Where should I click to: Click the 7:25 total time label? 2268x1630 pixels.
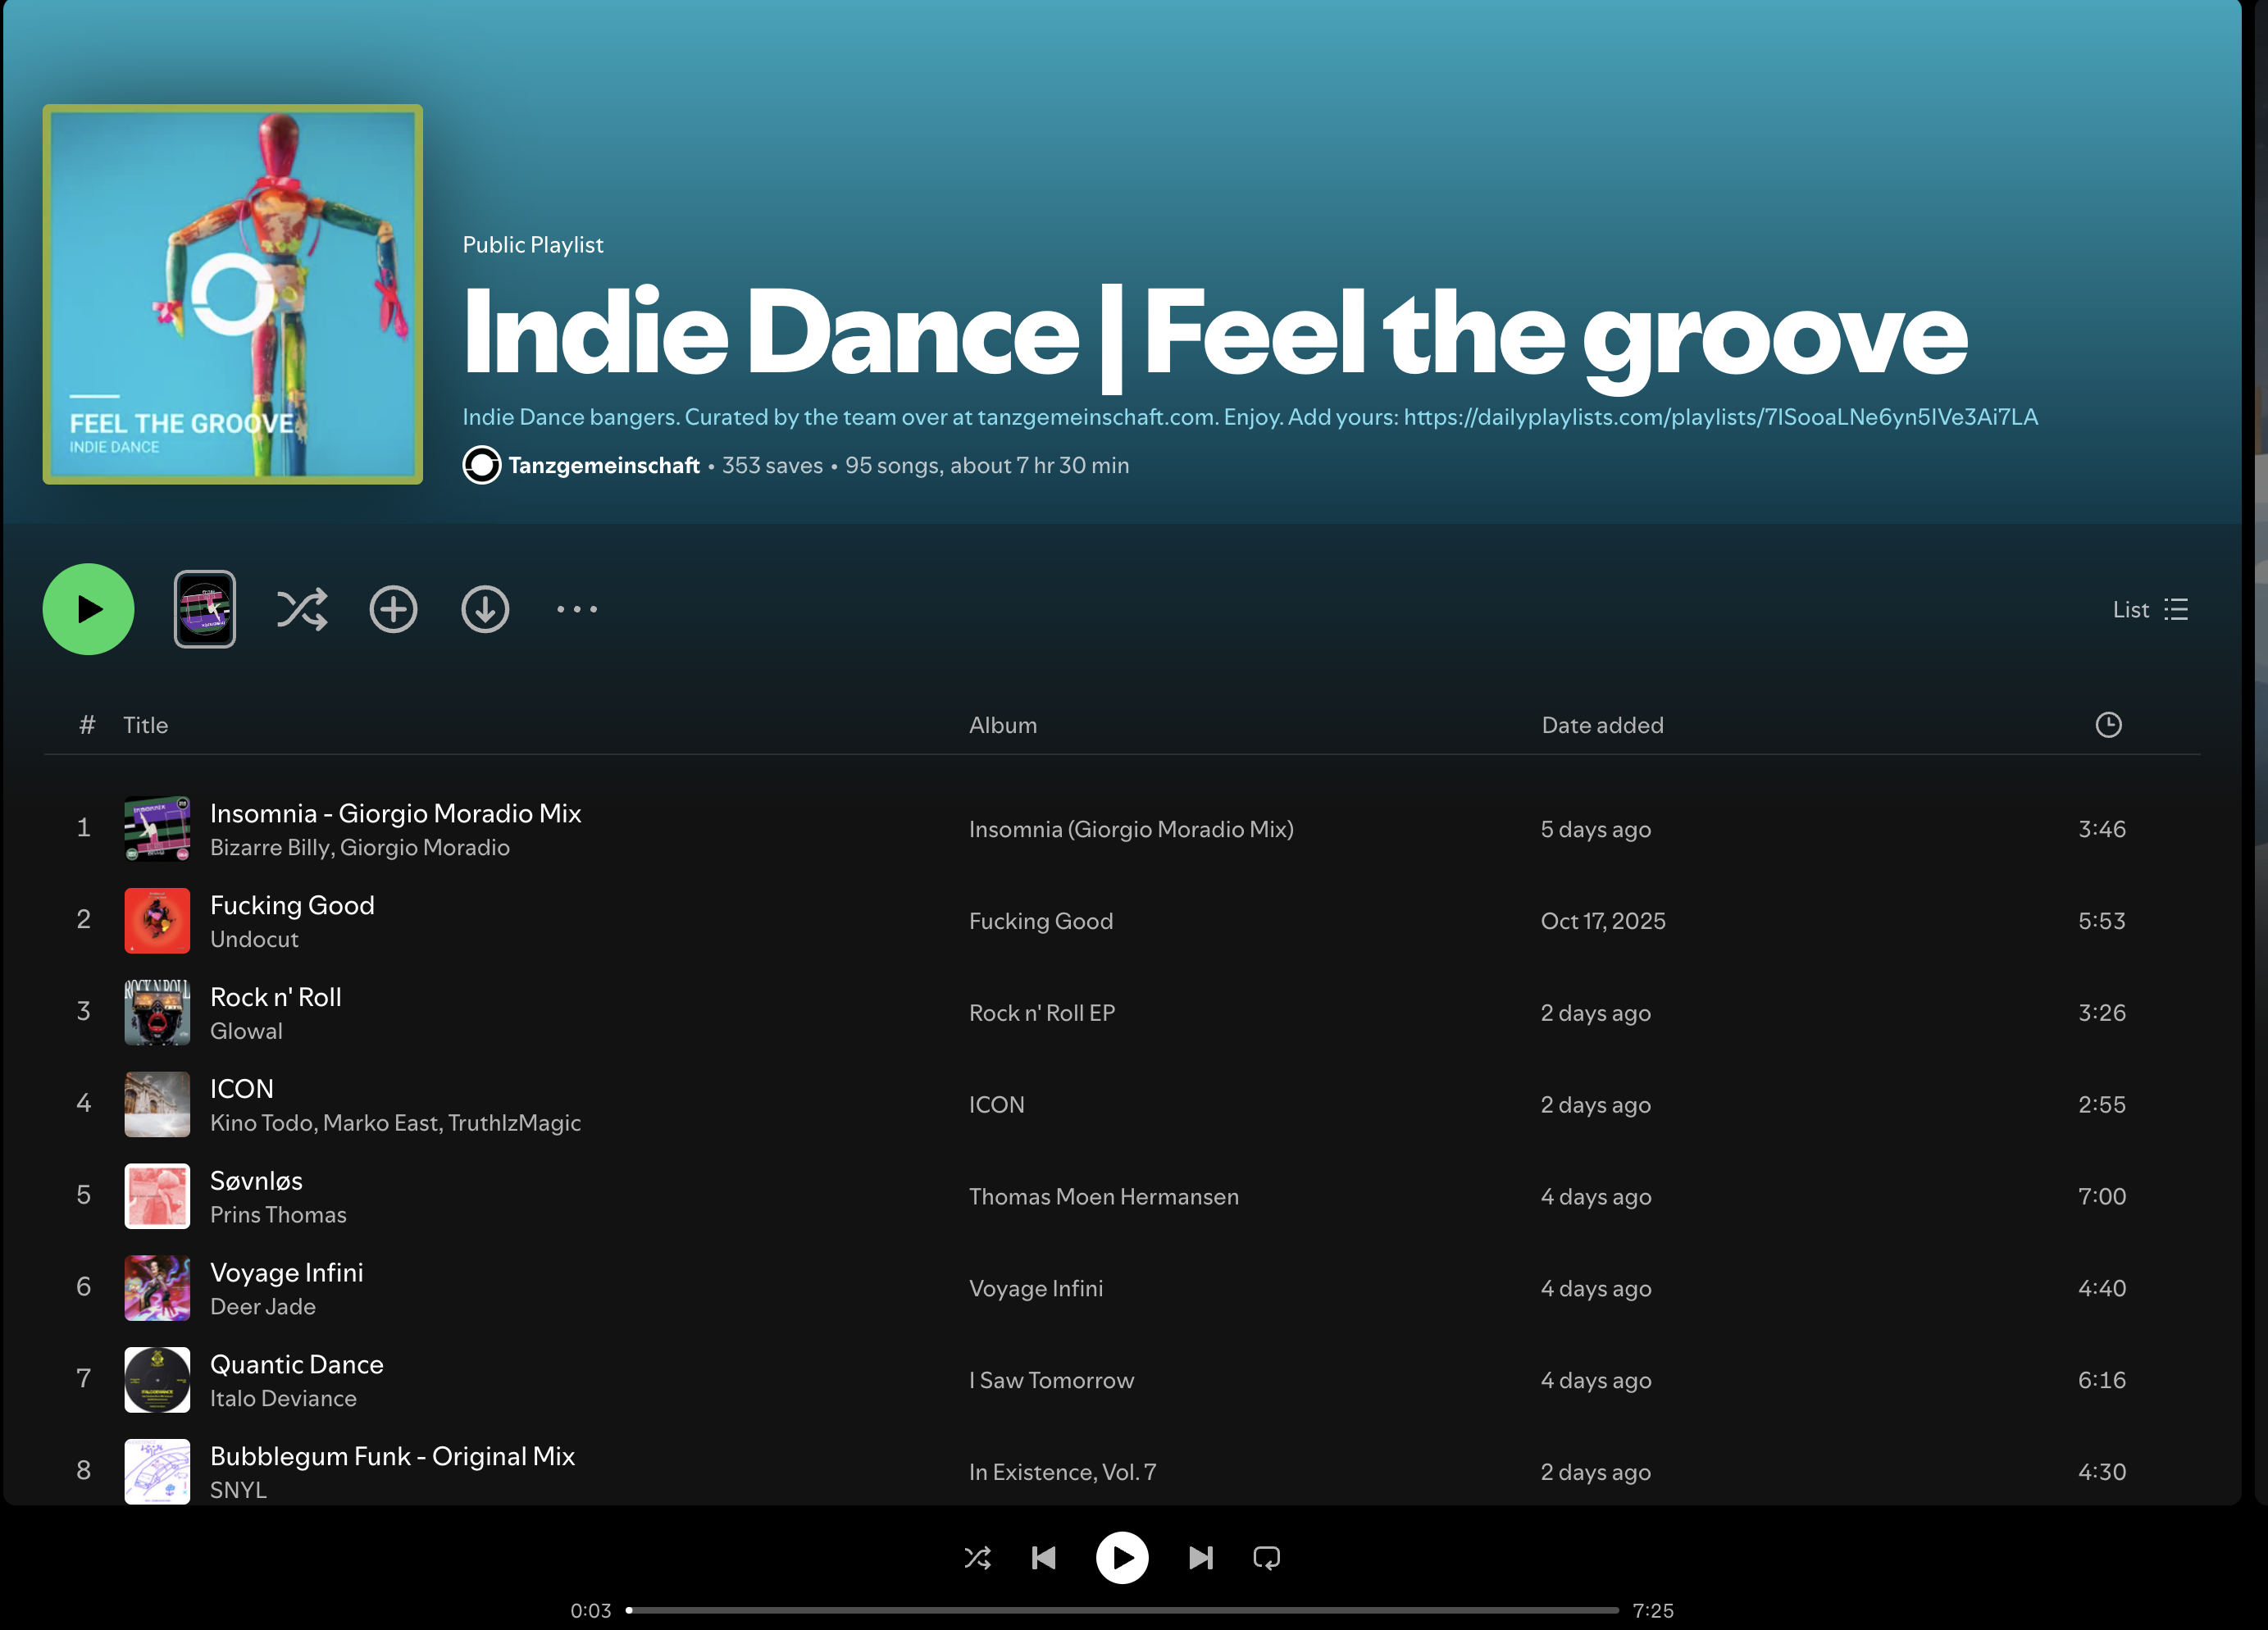click(x=1653, y=1611)
